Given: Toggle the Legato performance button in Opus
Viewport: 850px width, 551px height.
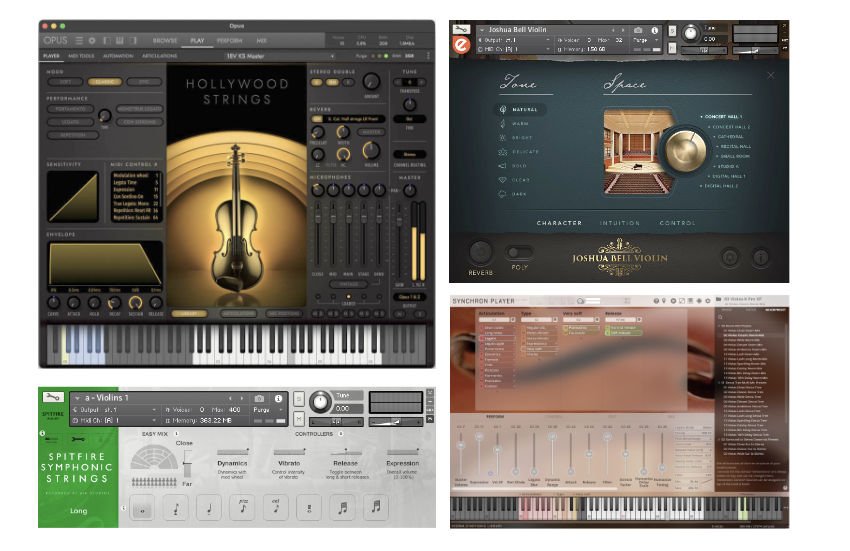Looking at the screenshot, I should [x=70, y=122].
